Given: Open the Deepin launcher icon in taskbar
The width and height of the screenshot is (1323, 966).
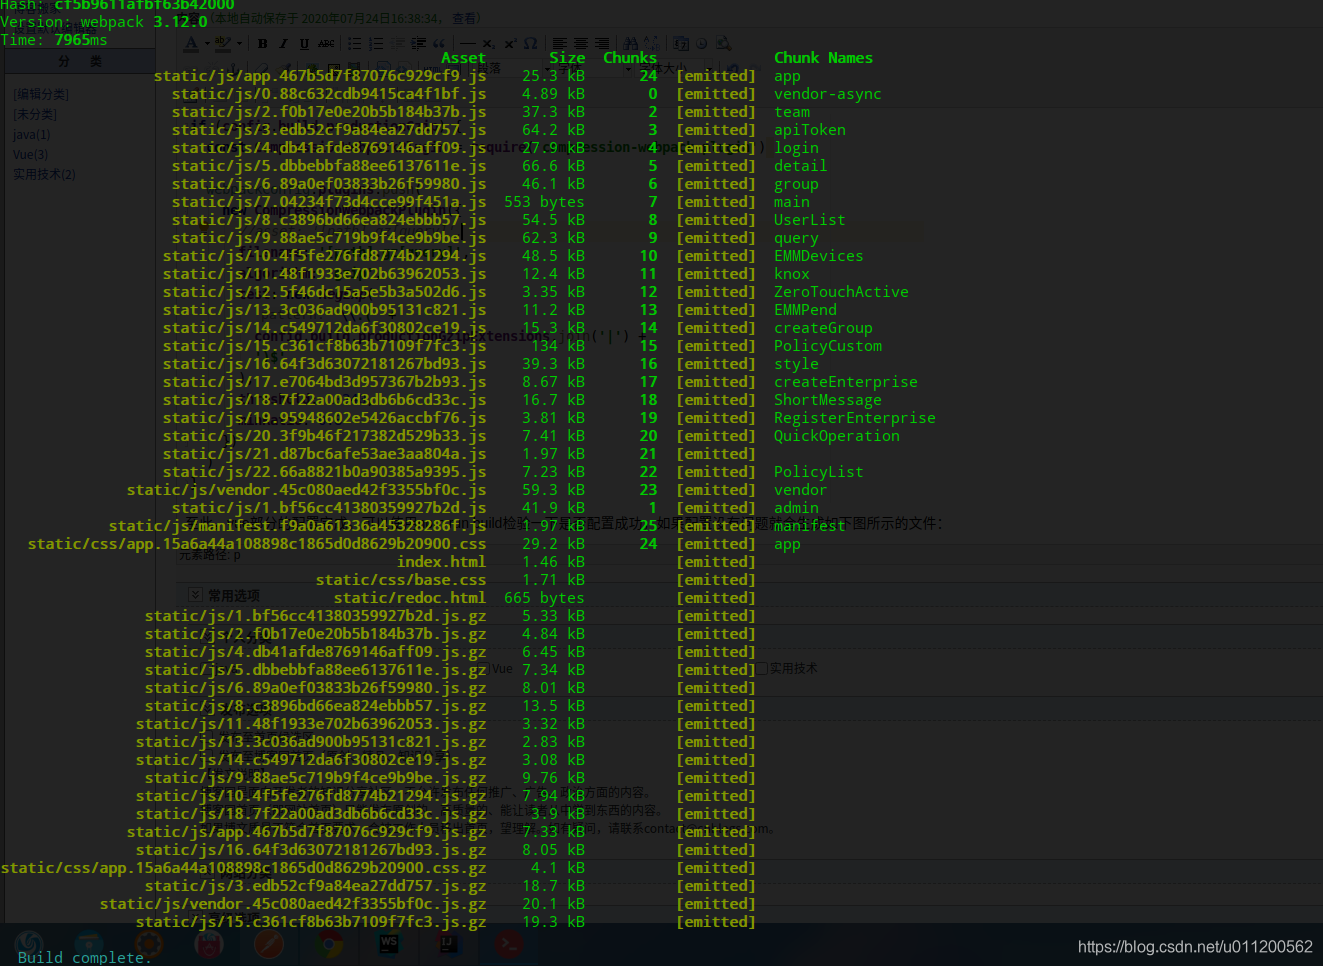Looking at the screenshot, I should 29,944.
